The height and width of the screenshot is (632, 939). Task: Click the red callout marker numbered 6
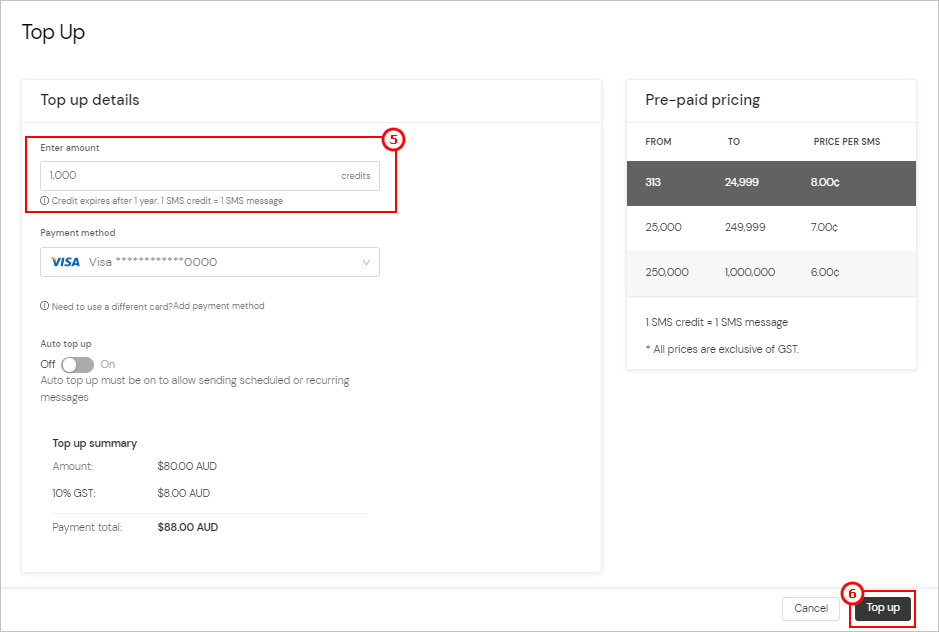(851, 594)
